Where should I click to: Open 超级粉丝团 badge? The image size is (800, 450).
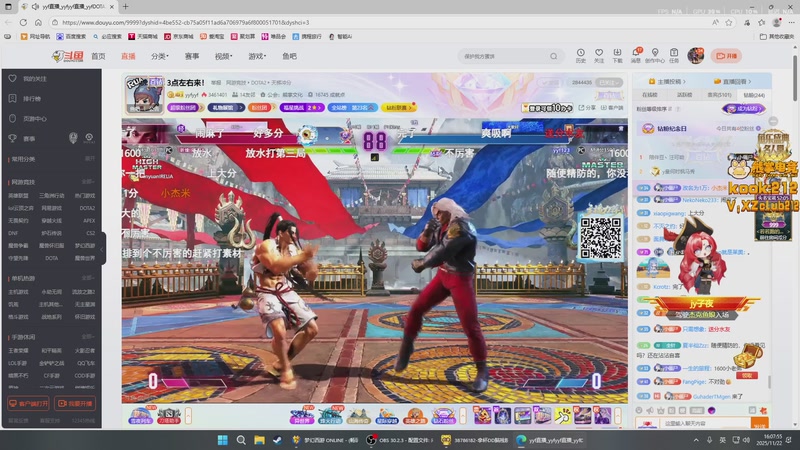[x=186, y=108]
